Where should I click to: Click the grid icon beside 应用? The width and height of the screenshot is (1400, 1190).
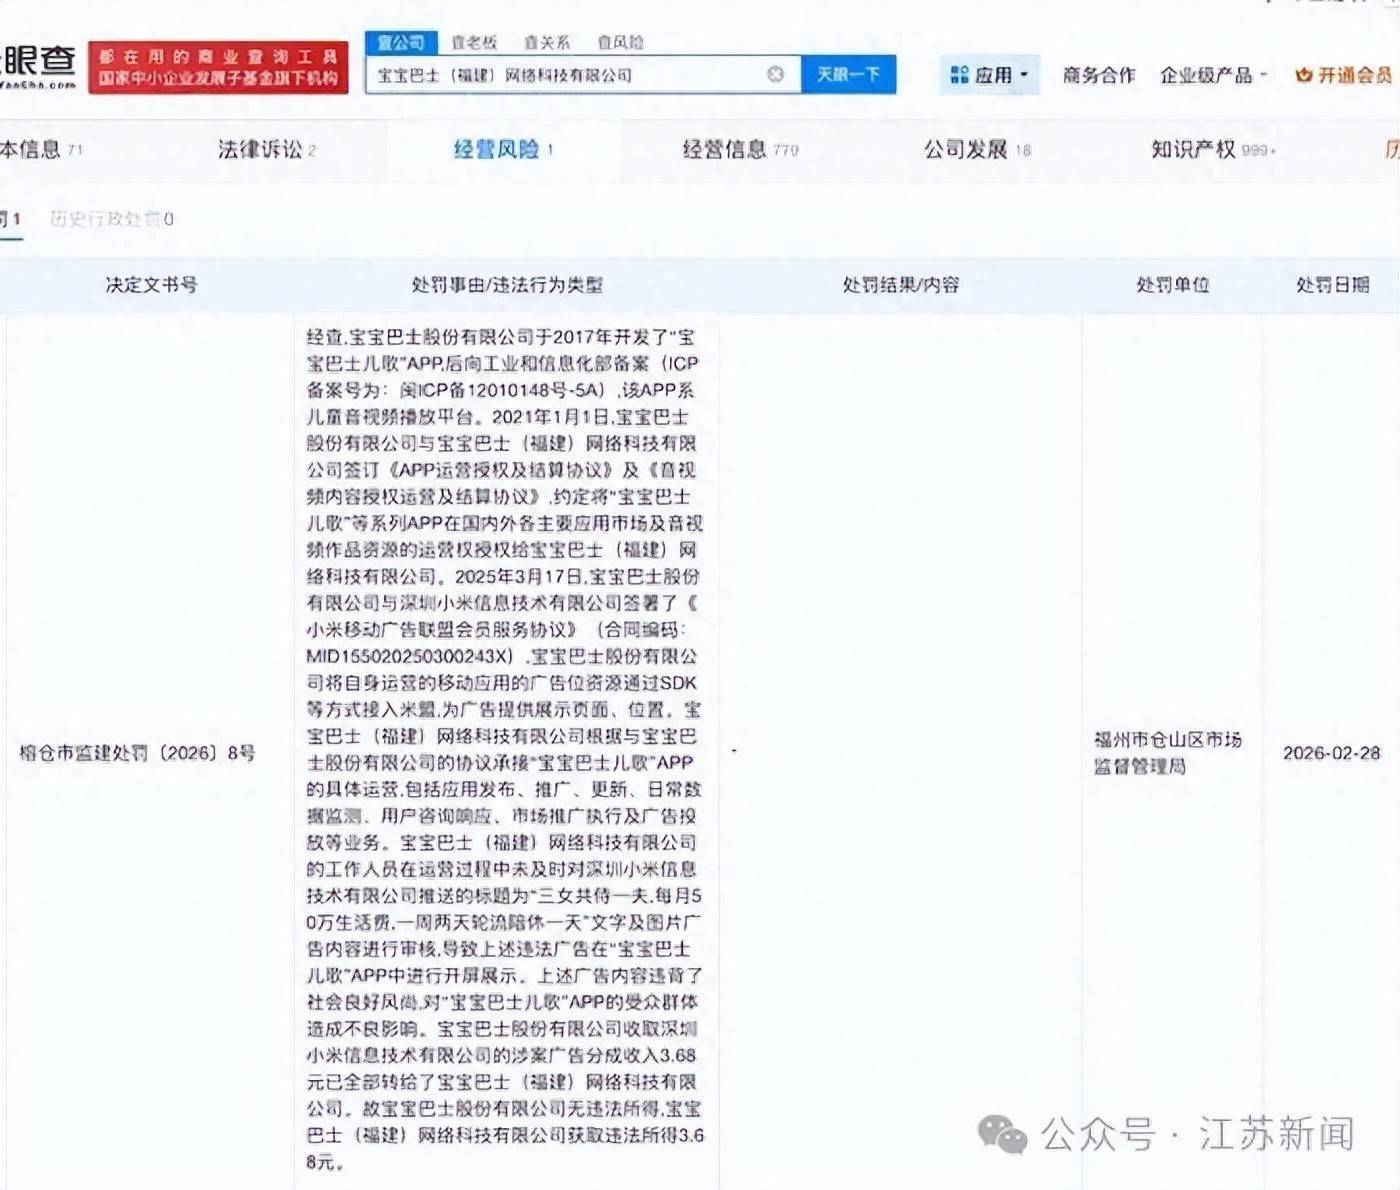pyautogui.click(x=958, y=73)
